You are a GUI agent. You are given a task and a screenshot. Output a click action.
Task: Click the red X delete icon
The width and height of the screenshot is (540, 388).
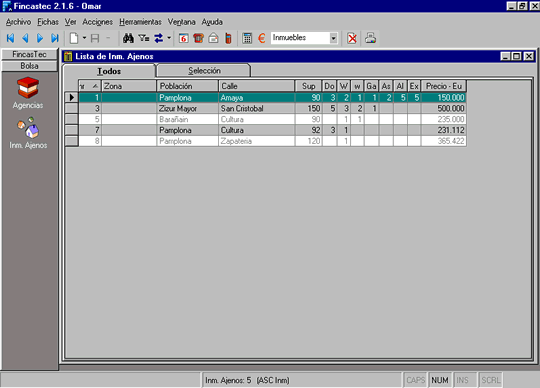coord(352,38)
